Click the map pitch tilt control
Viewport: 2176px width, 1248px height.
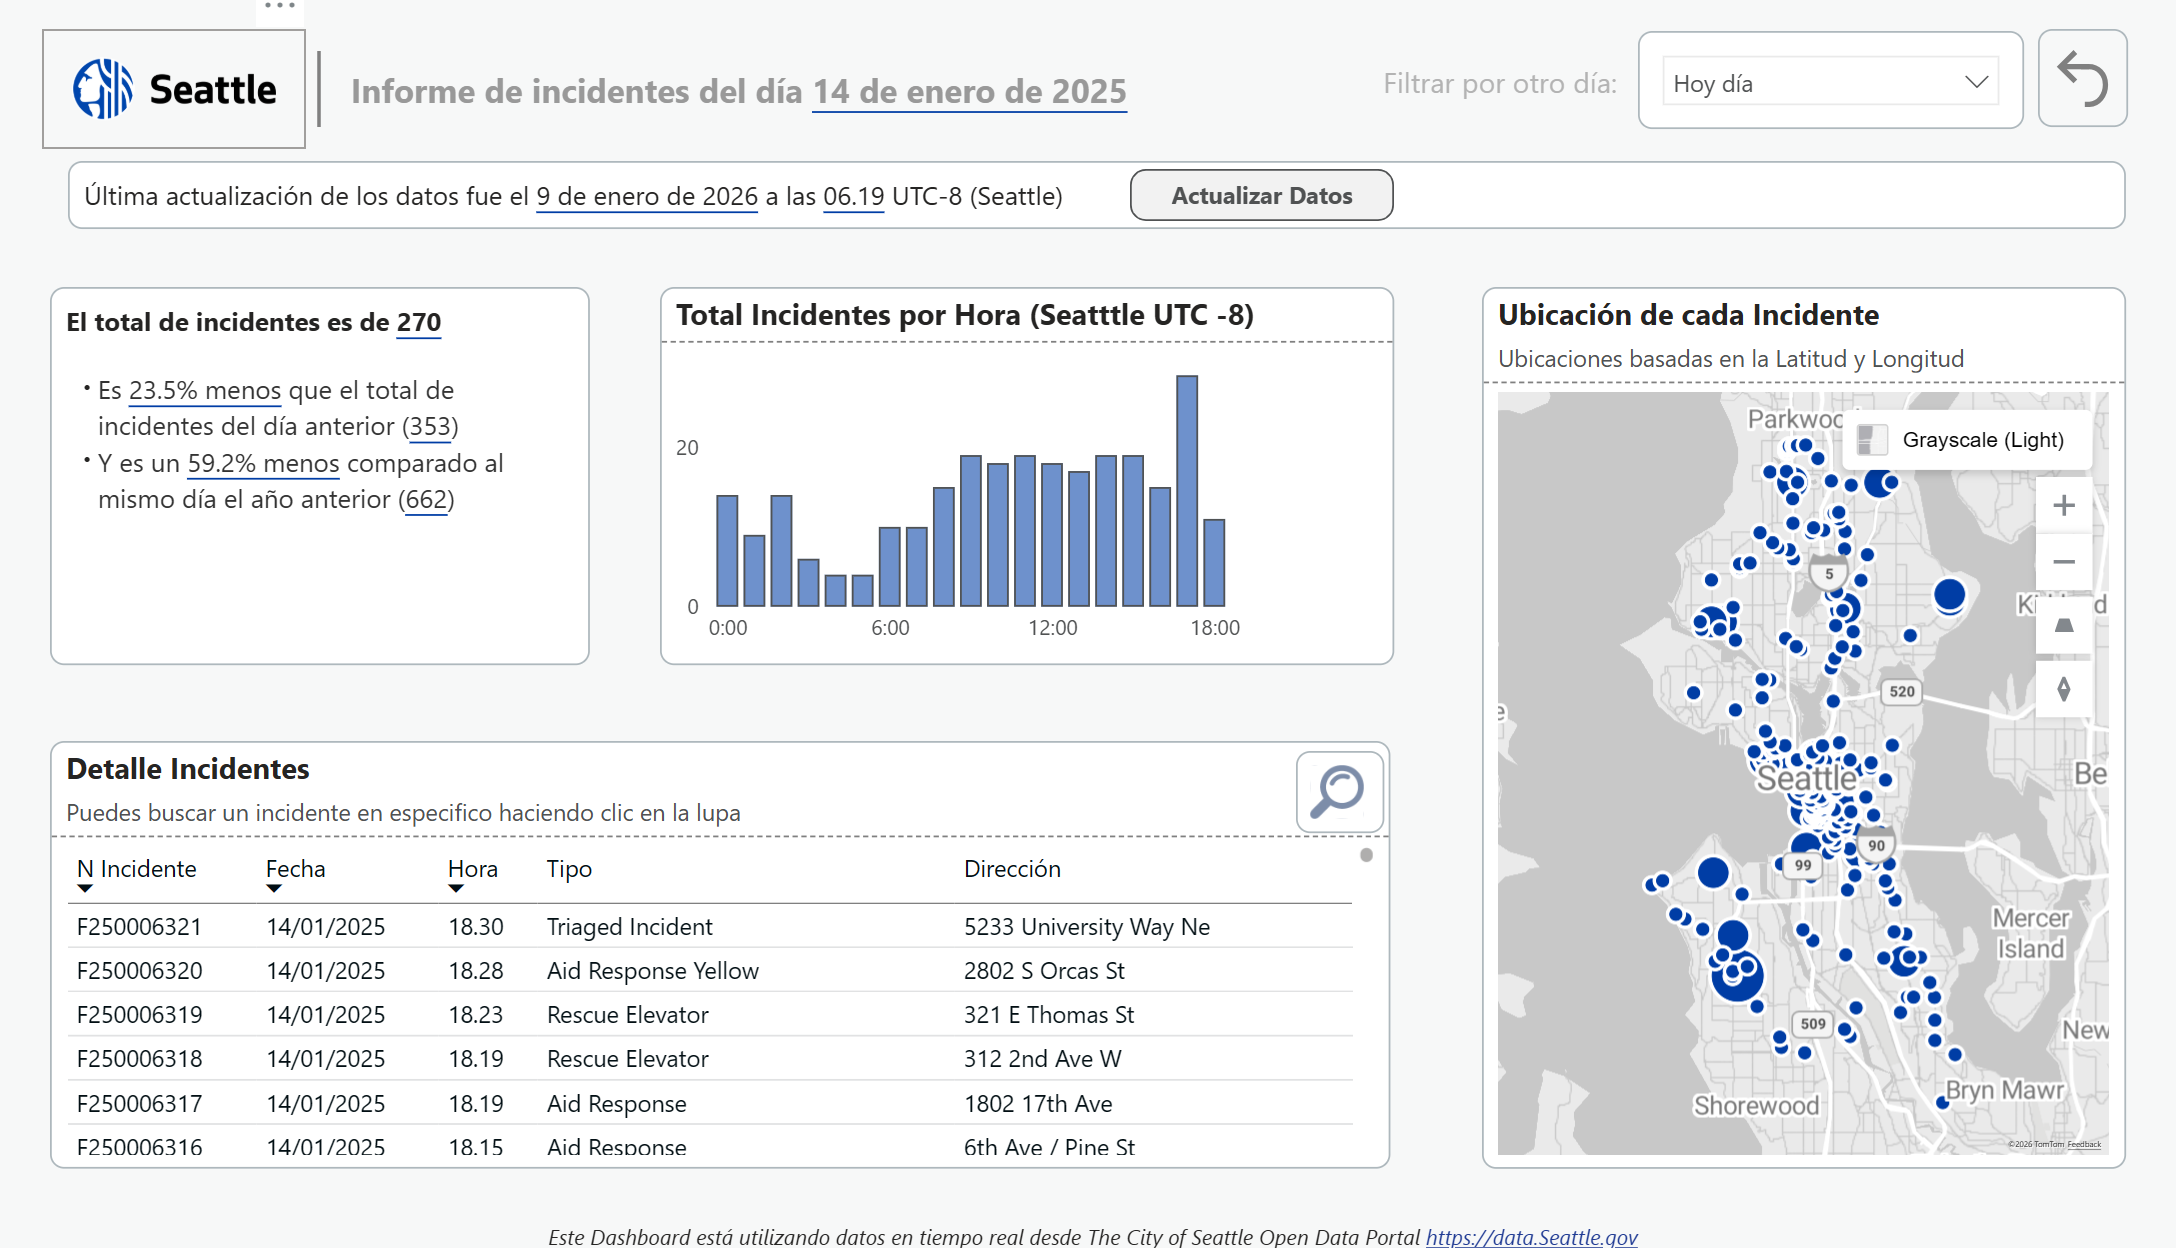coord(2063,626)
